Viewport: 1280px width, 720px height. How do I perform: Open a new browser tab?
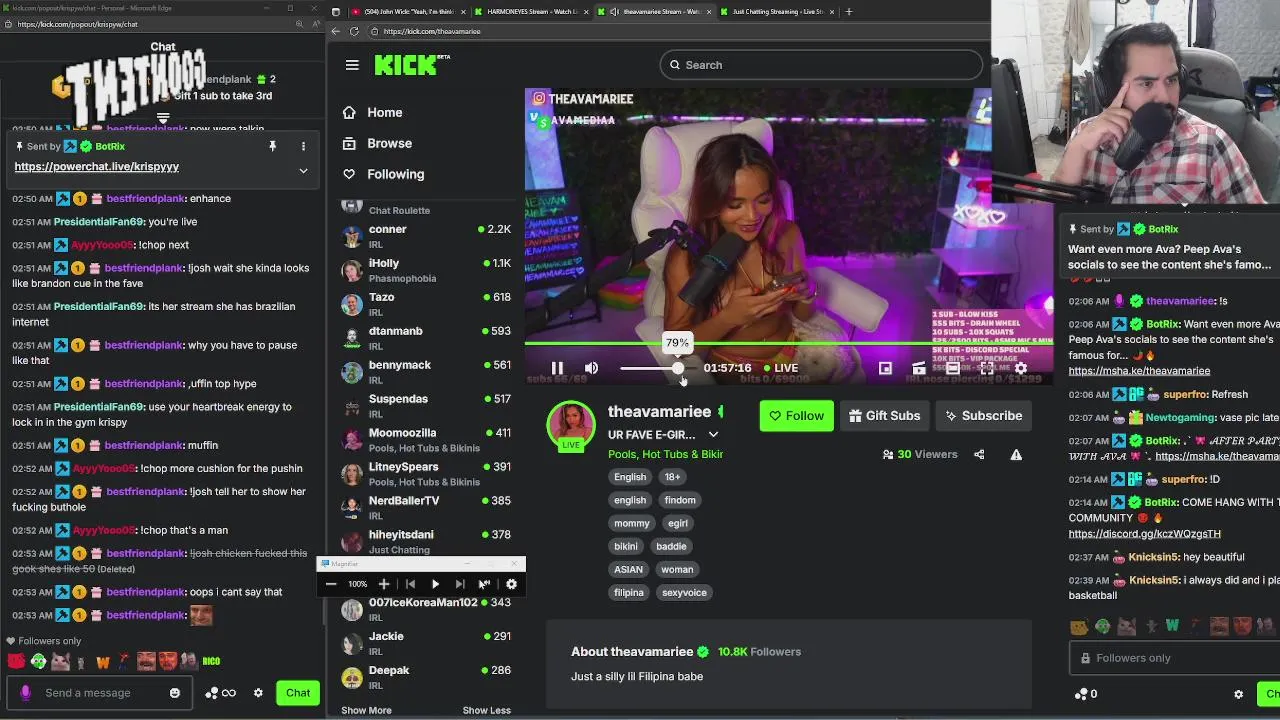[x=849, y=12]
